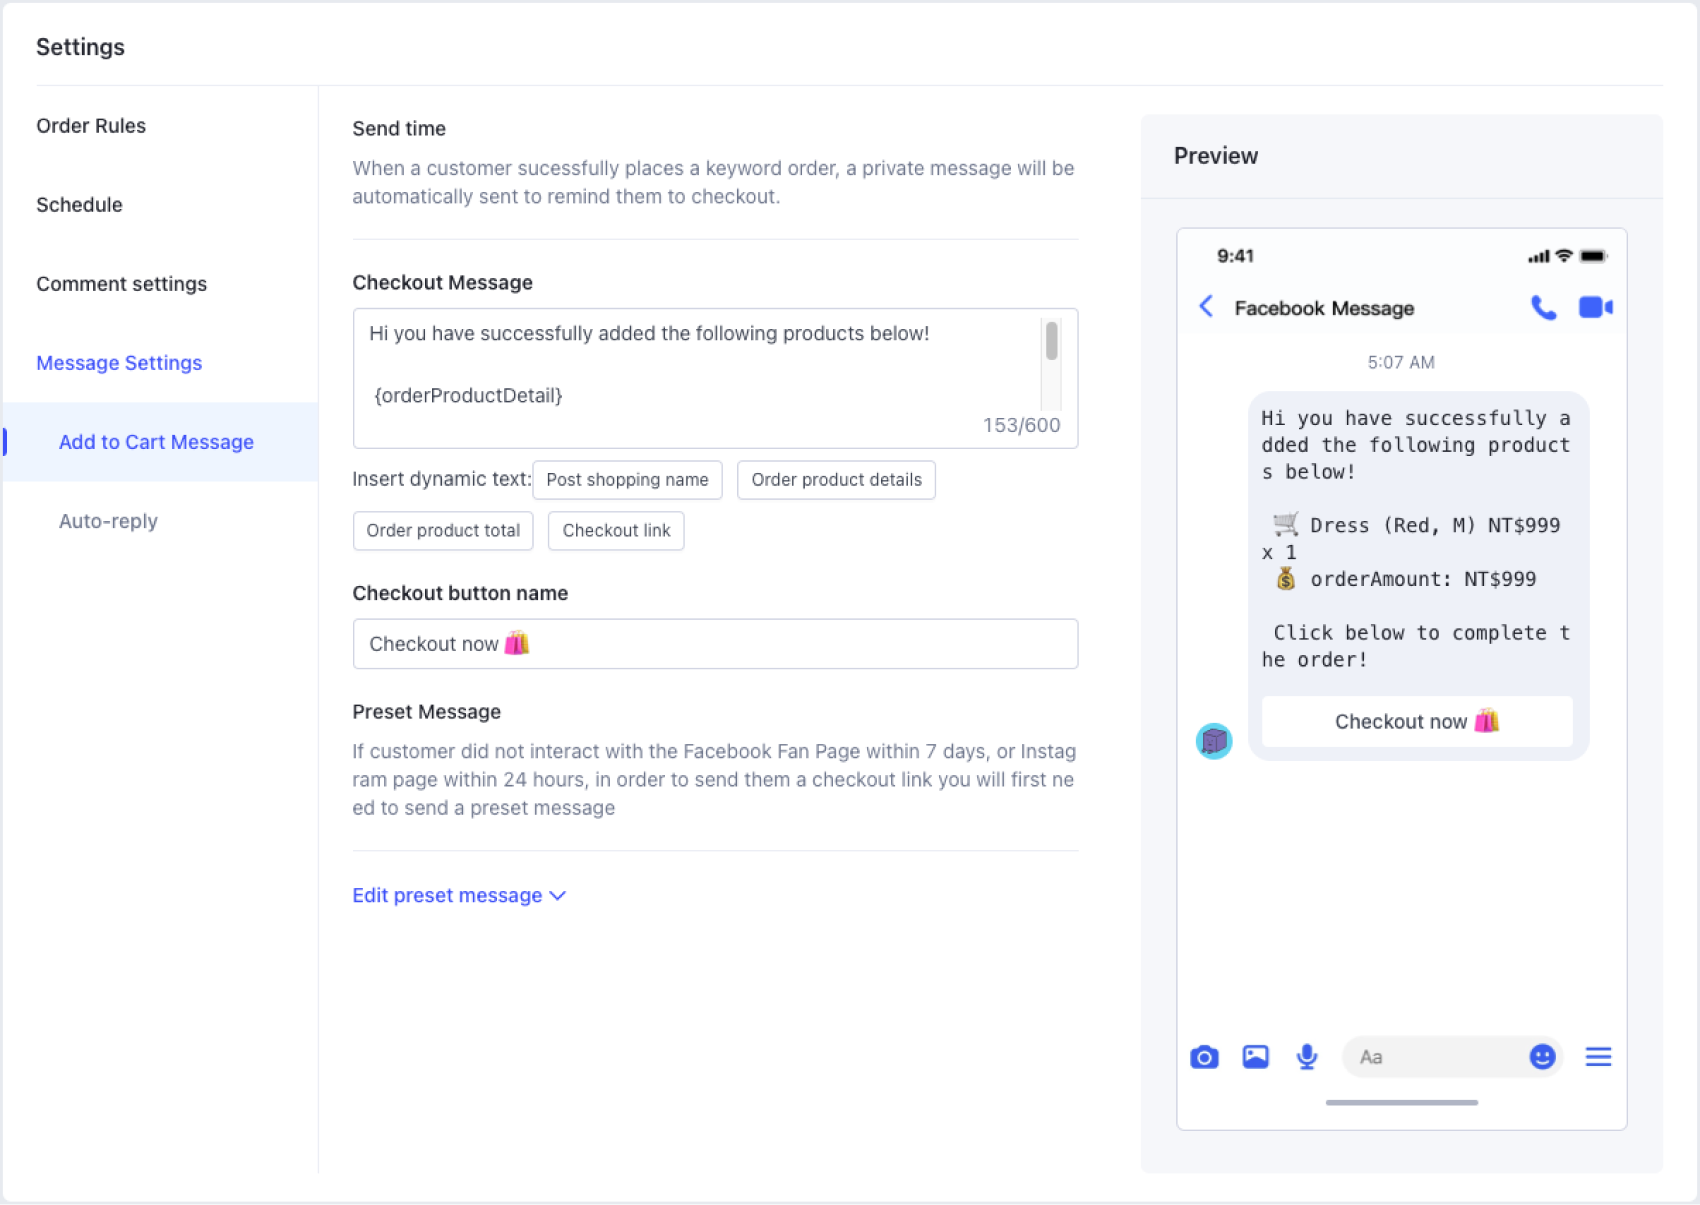The image size is (1700, 1205).
Task: Open Comment settings
Action: [x=121, y=284]
